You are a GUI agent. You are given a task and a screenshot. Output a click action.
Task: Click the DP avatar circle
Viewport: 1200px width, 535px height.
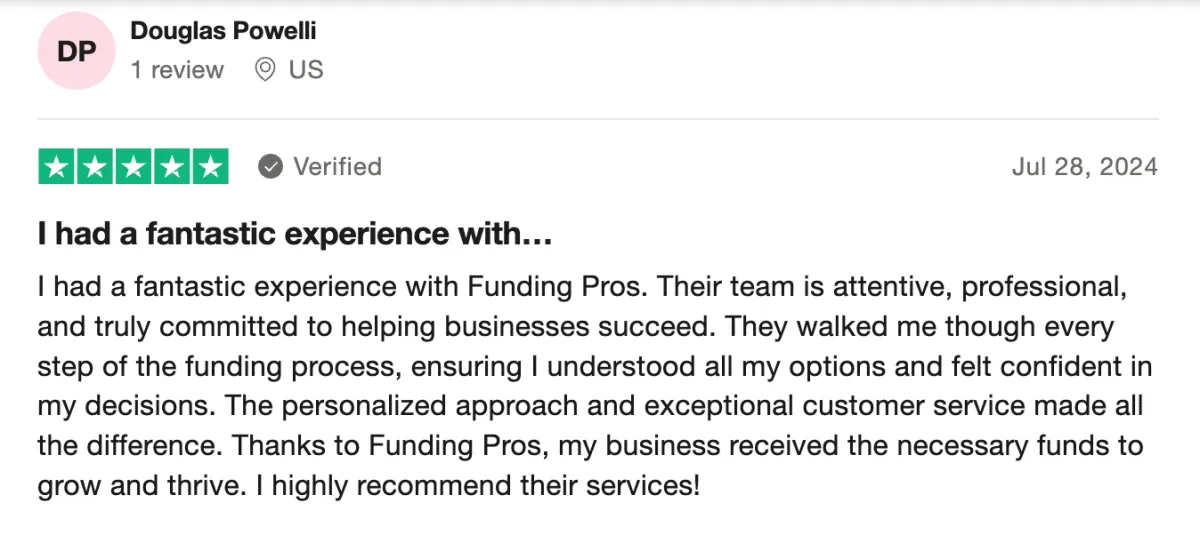coord(76,52)
